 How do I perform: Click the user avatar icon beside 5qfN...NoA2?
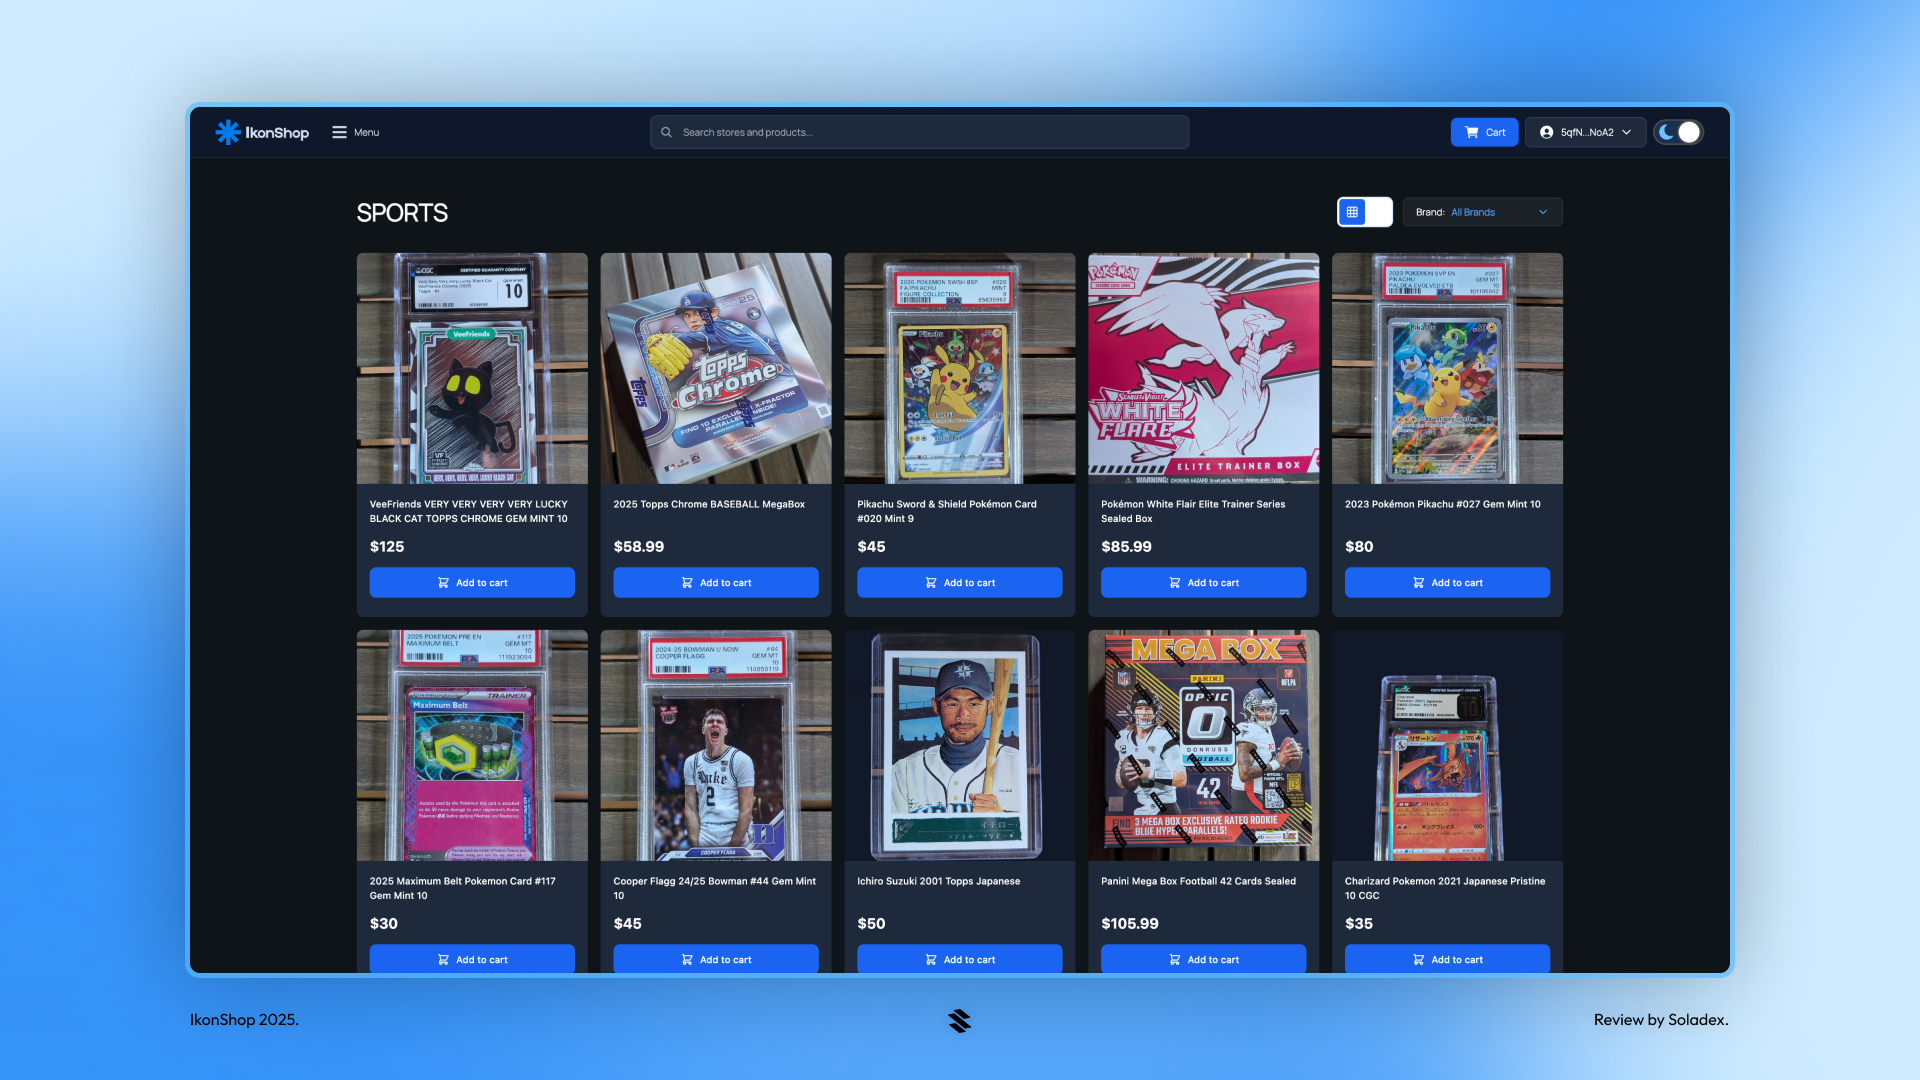click(1546, 132)
